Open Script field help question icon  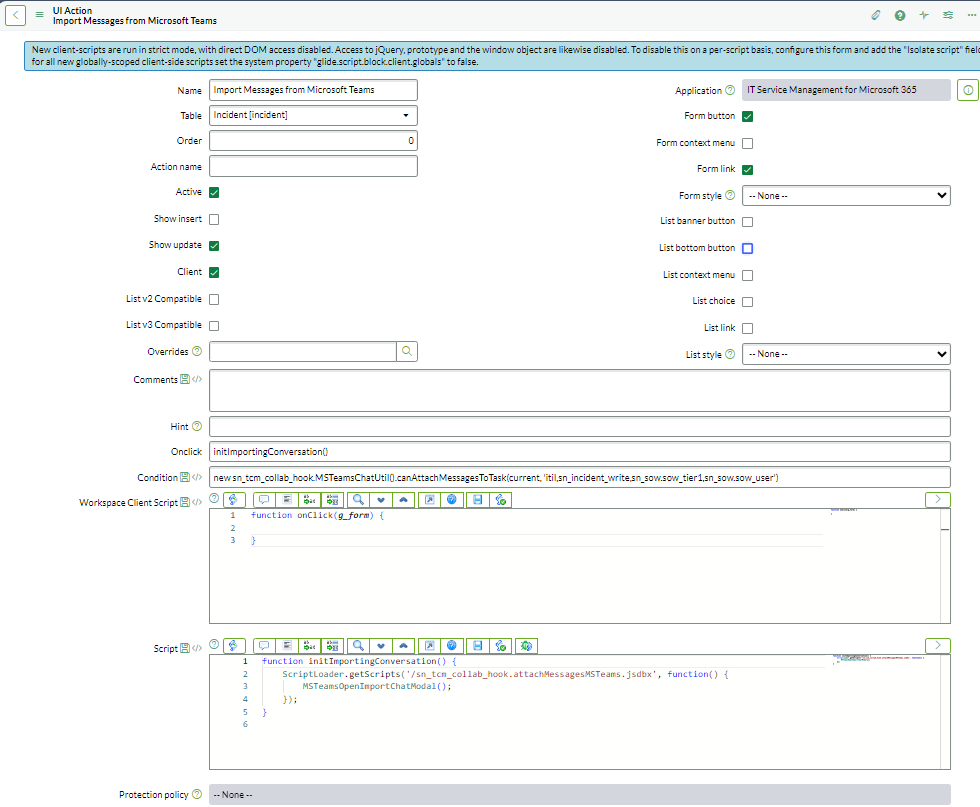click(214, 644)
